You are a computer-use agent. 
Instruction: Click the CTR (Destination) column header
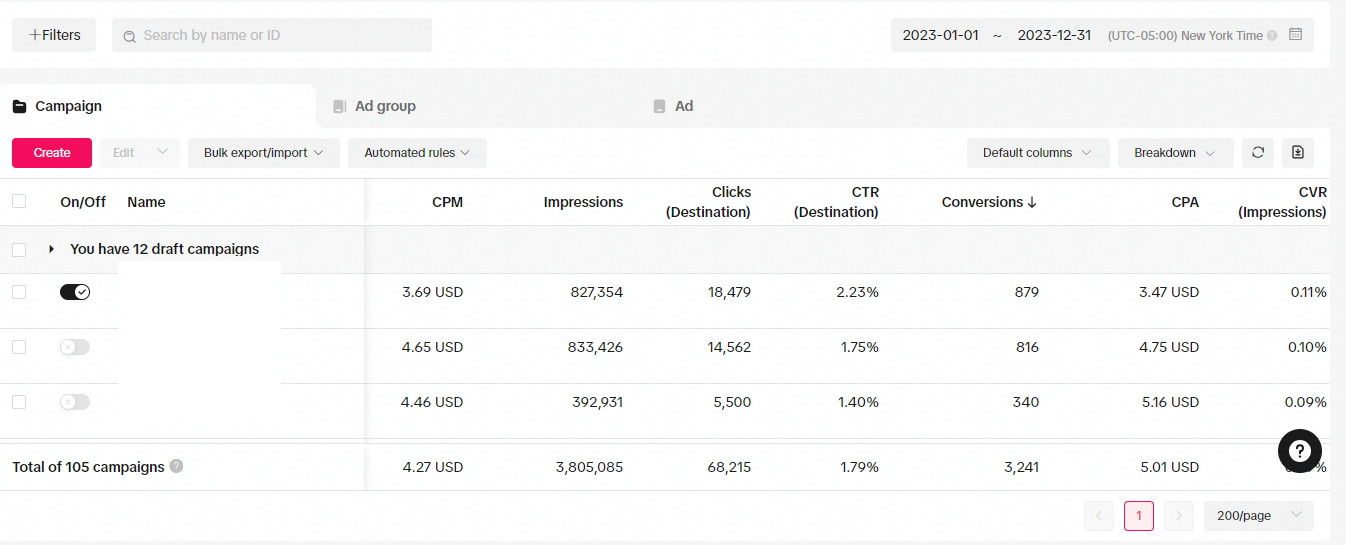click(836, 202)
